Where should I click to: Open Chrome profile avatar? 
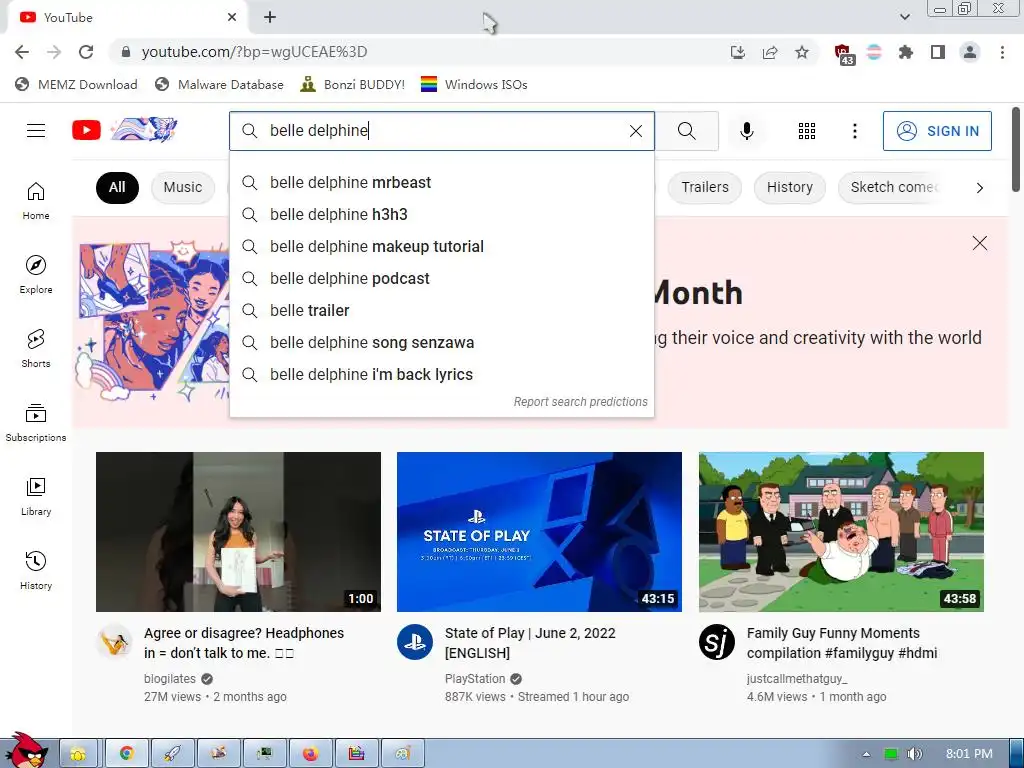pyautogui.click(x=970, y=52)
